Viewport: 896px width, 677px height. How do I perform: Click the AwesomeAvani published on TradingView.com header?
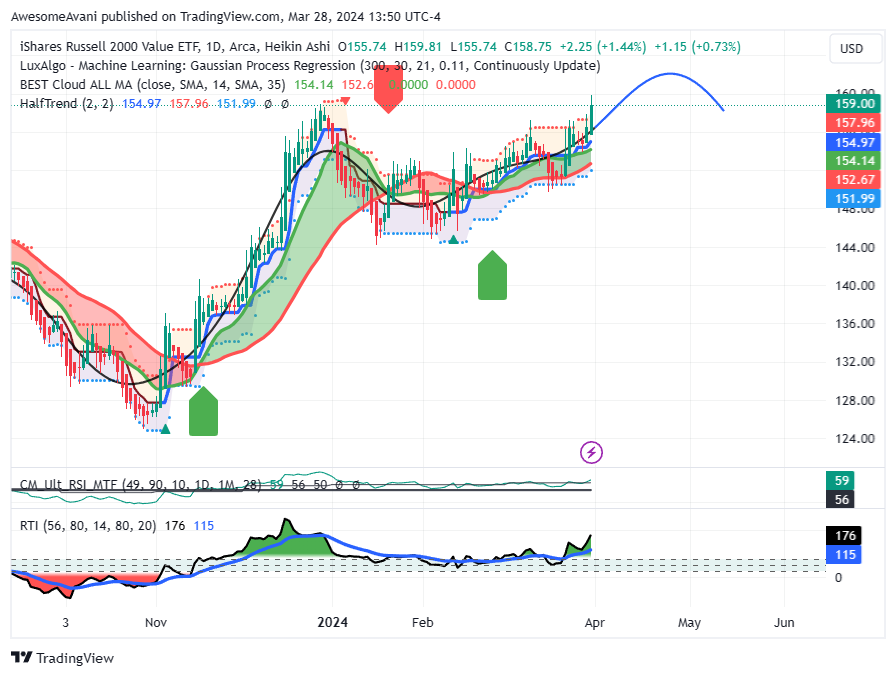pos(226,17)
